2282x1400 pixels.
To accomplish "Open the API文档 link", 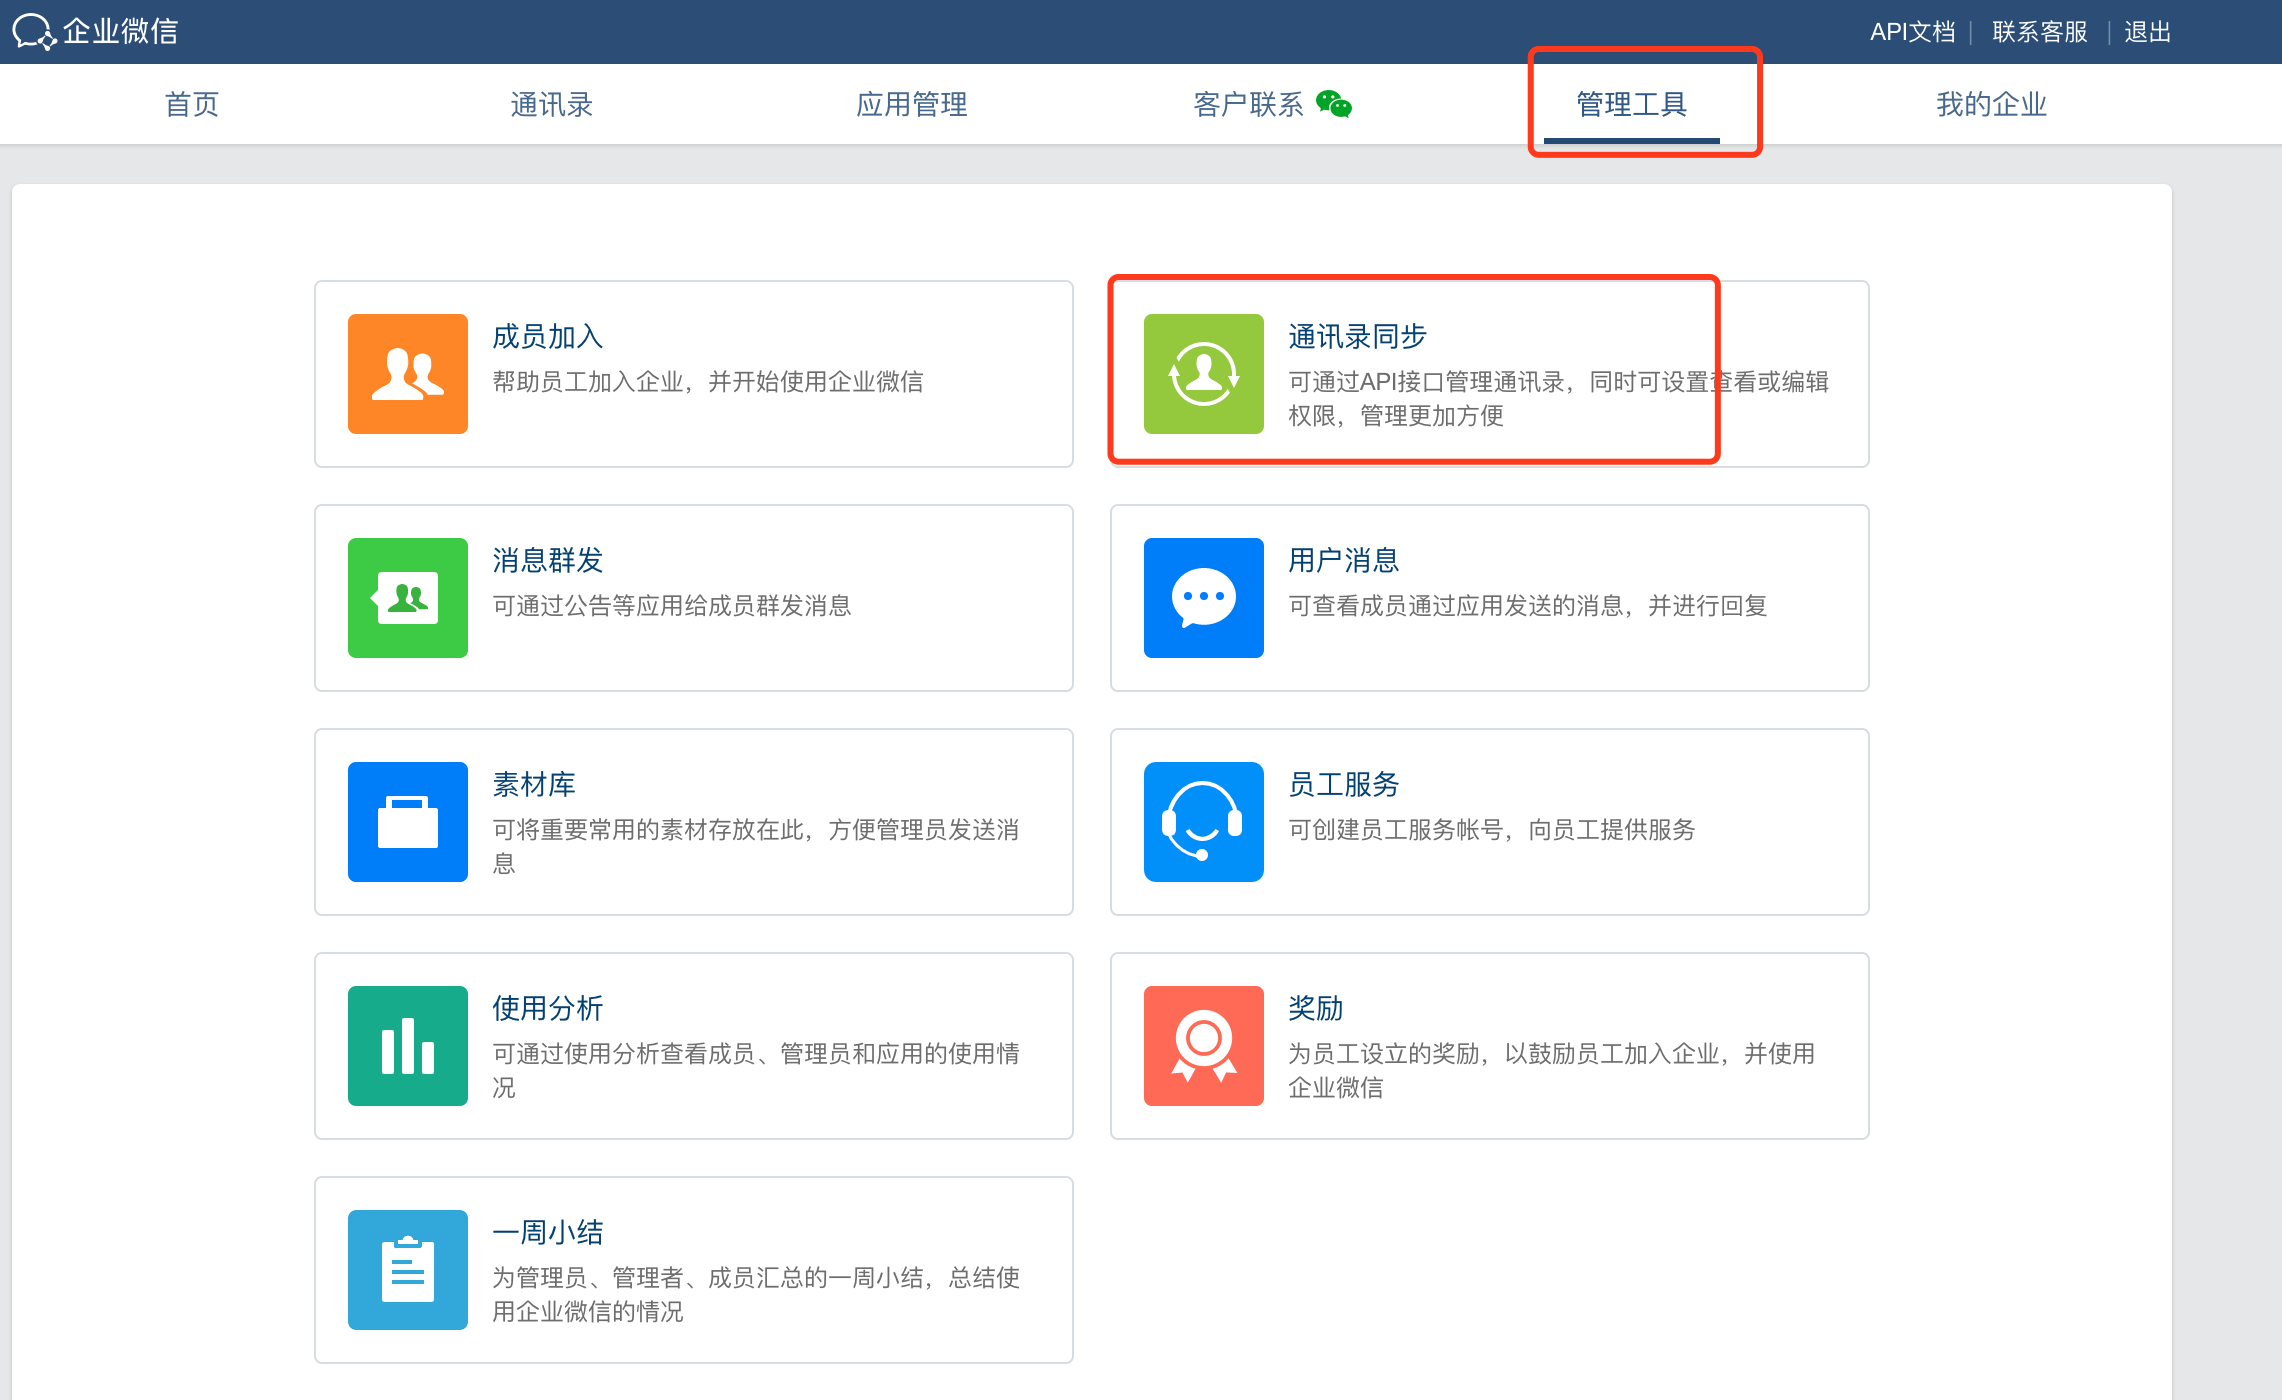I will point(1913,32).
